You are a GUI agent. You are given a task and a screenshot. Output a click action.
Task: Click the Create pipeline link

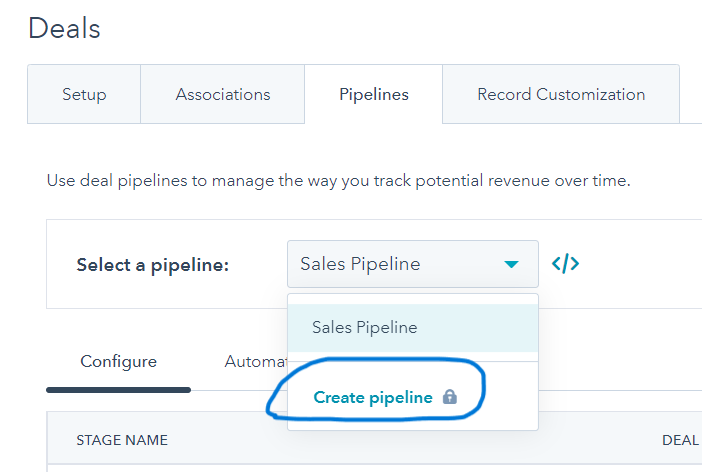(373, 397)
